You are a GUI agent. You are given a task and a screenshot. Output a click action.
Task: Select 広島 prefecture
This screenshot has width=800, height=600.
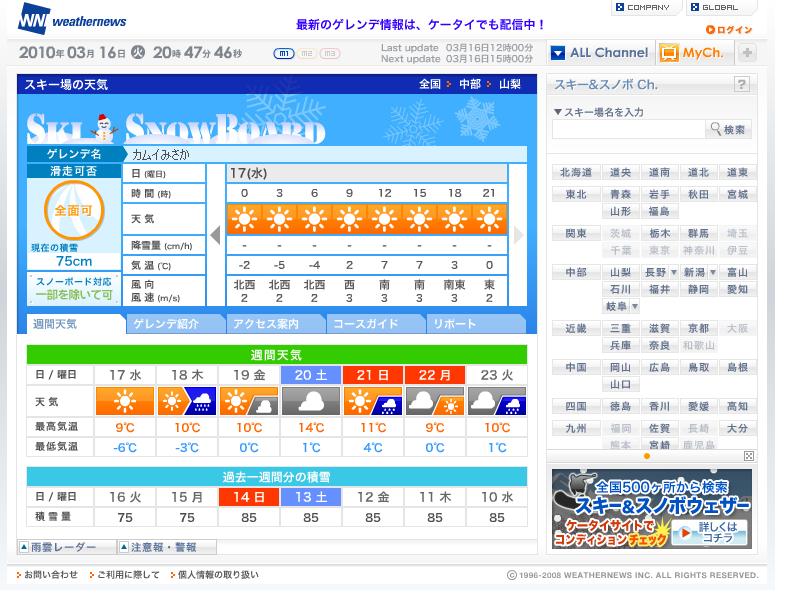659,367
